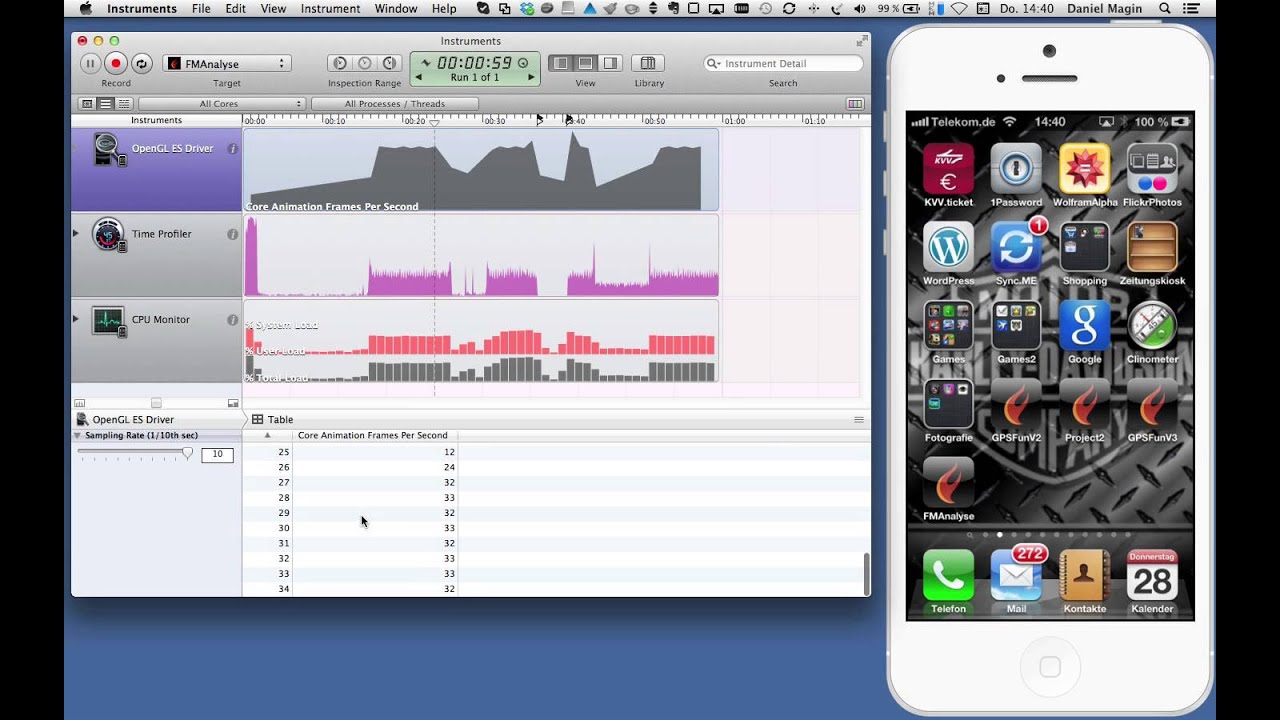Viewport: 1280px width, 720px height.
Task: Open info for Time Profiler
Action: click(232, 234)
